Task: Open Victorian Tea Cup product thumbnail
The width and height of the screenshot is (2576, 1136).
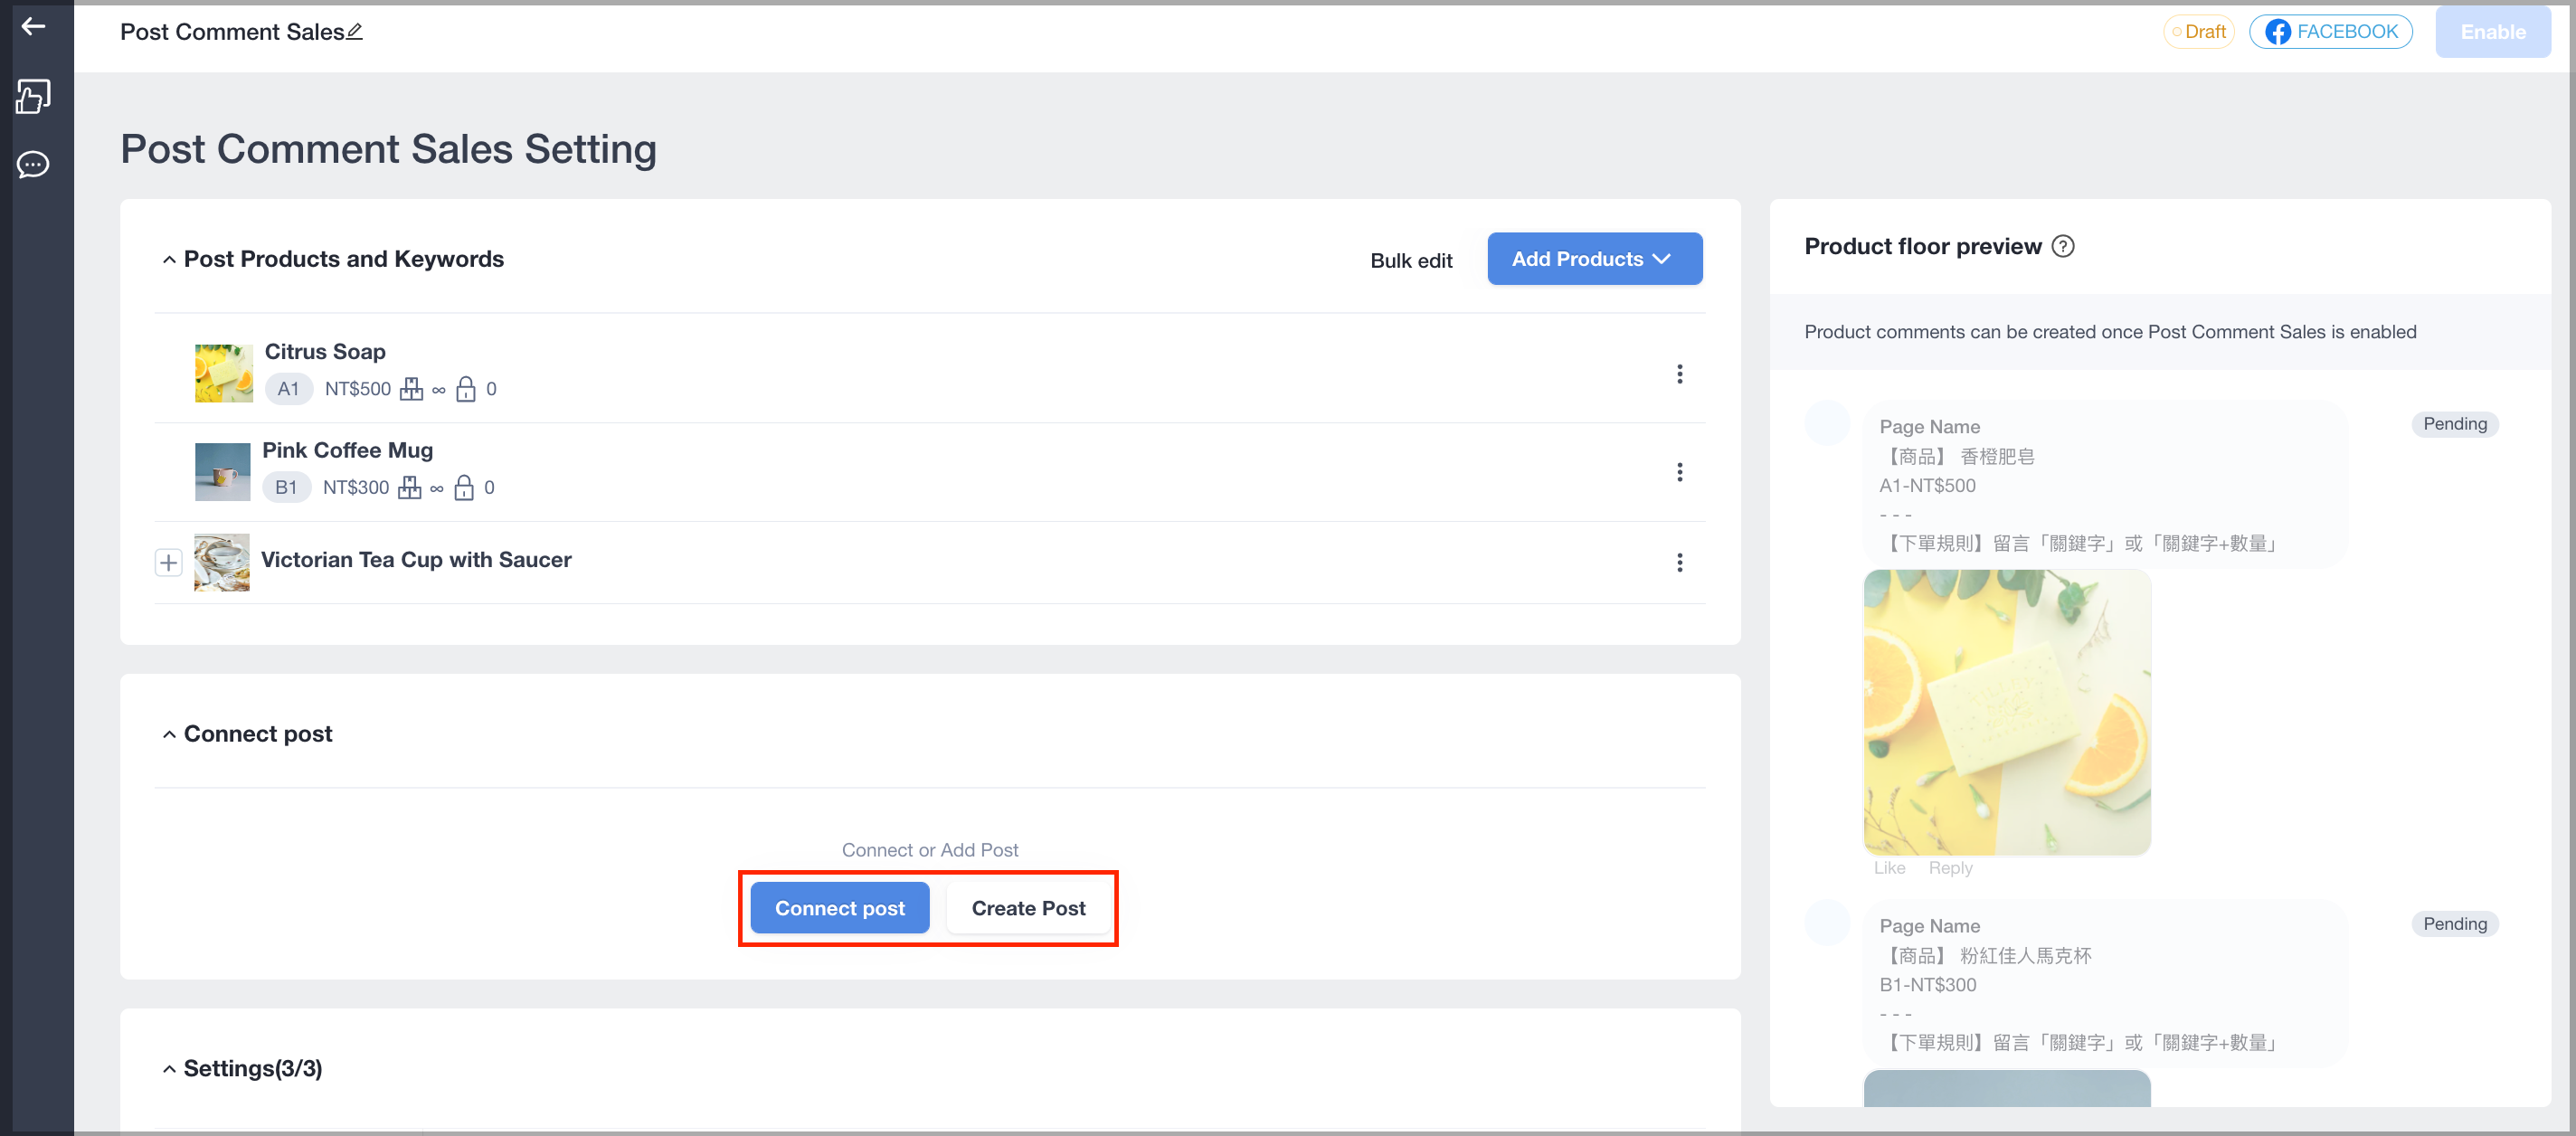Action: click(x=222, y=563)
